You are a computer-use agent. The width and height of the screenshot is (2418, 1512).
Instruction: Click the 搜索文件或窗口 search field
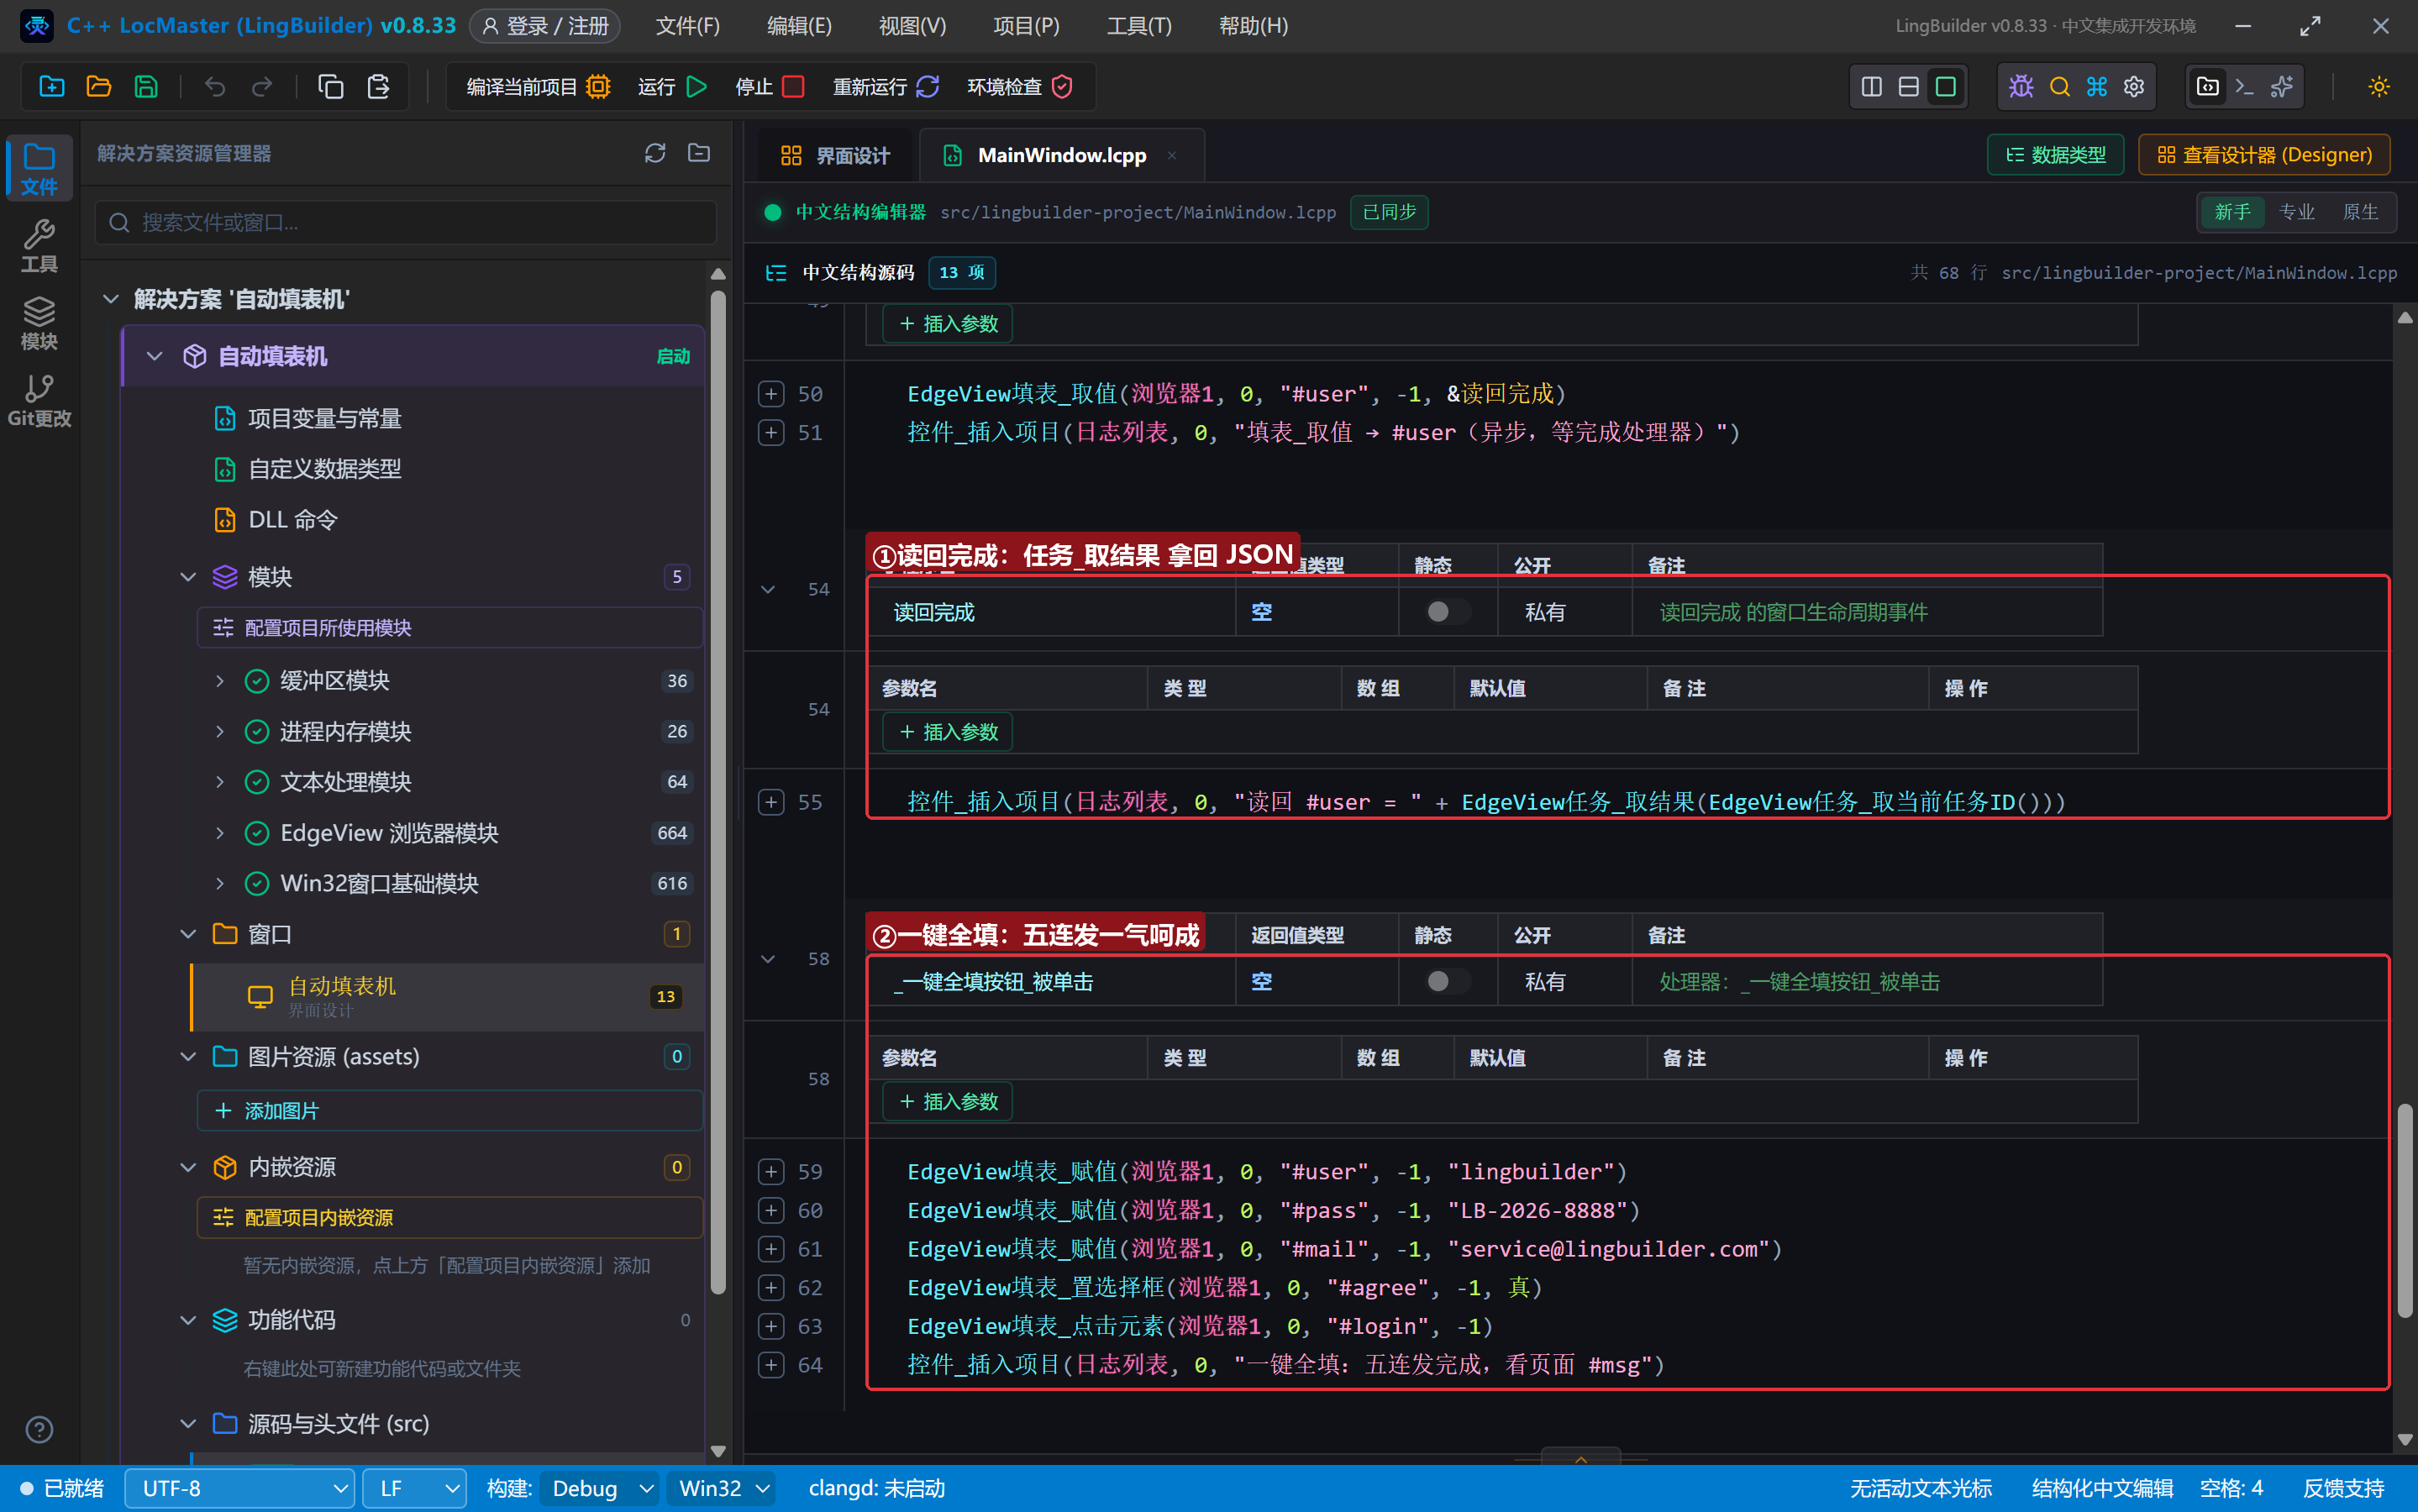click(x=406, y=222)
